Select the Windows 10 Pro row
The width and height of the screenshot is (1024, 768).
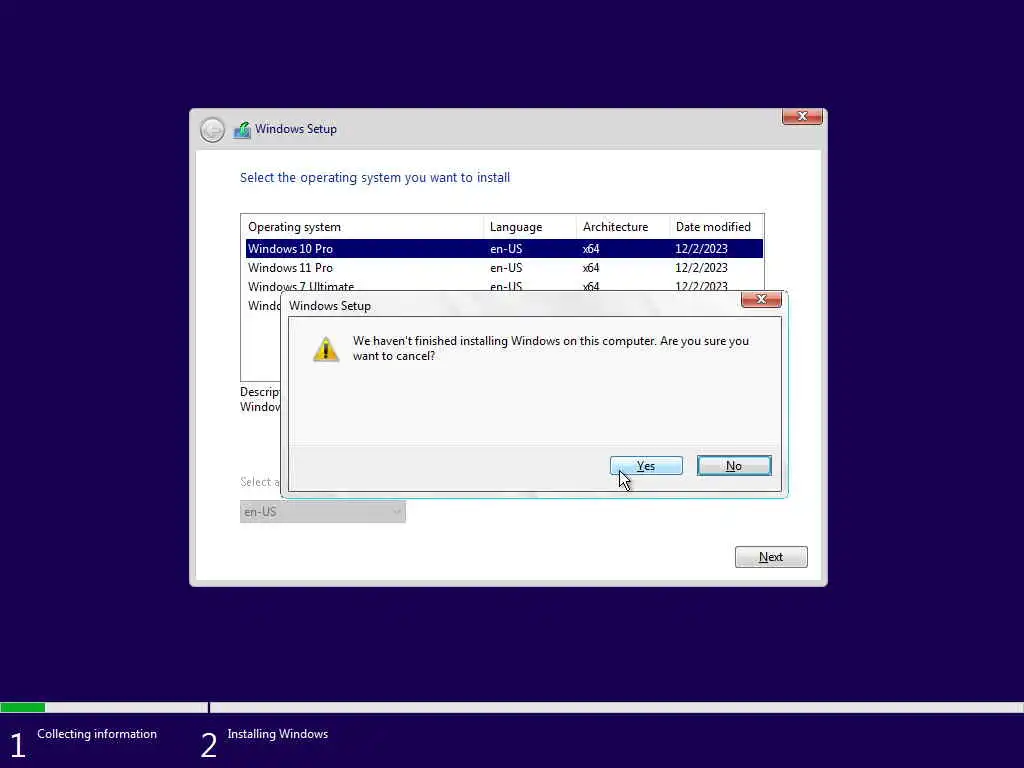504,249
